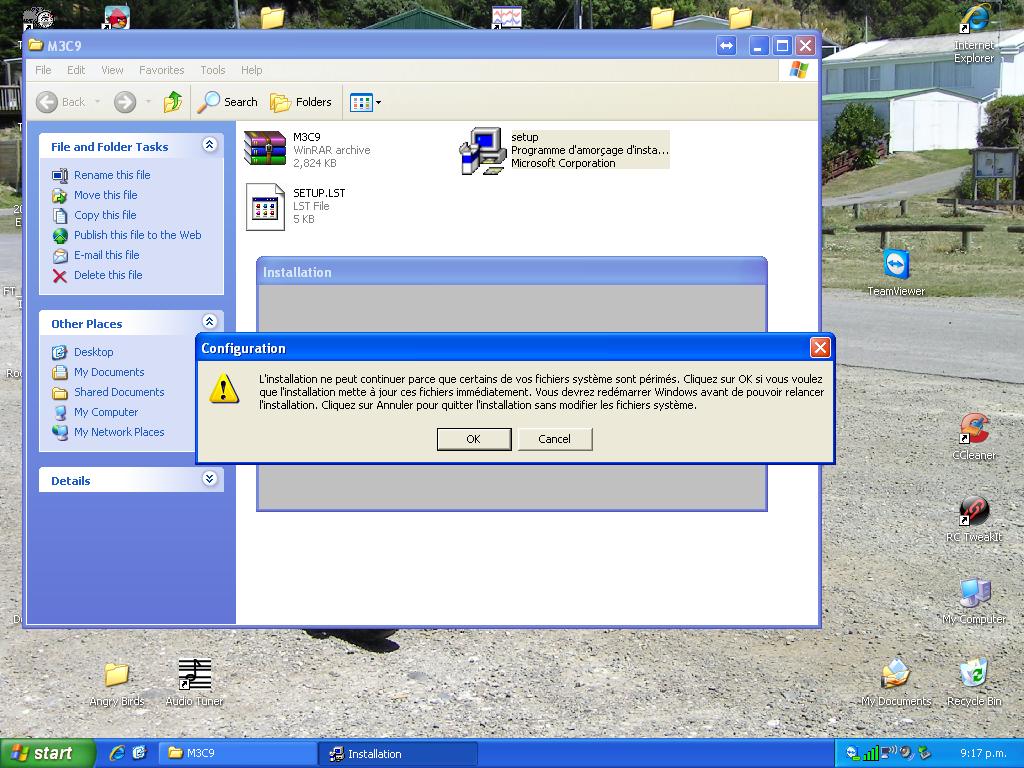Switch to M3C9 taskbar button

(x=236, y=753)
